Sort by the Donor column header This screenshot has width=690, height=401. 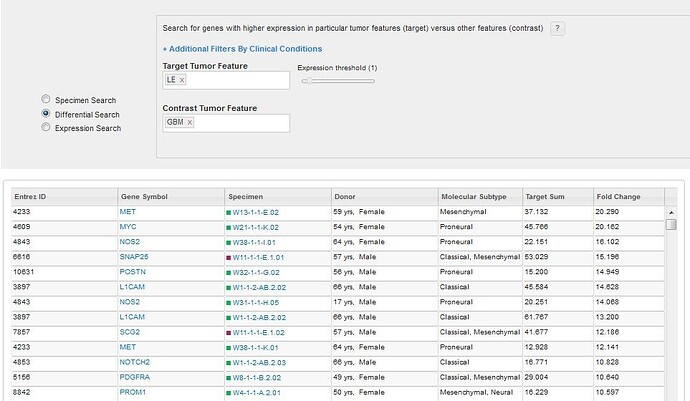(385, 197)
